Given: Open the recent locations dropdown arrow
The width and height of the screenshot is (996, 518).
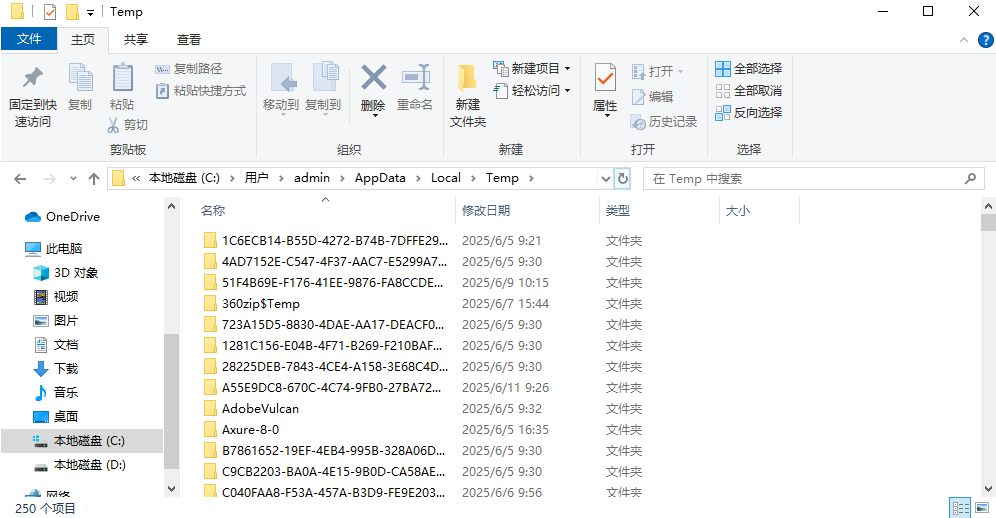Looking at the screenshot, I should pyautogui.click(x=73, y=179).
